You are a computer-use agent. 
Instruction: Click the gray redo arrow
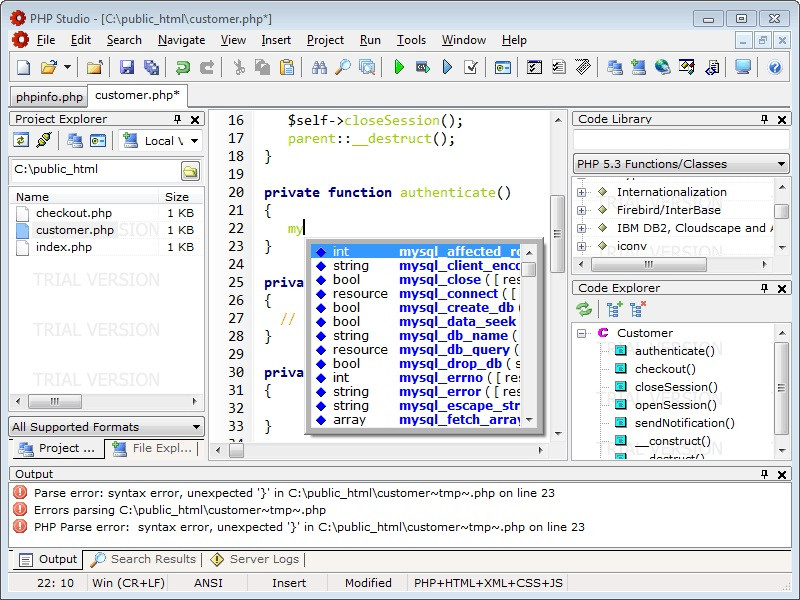[207, 67]
